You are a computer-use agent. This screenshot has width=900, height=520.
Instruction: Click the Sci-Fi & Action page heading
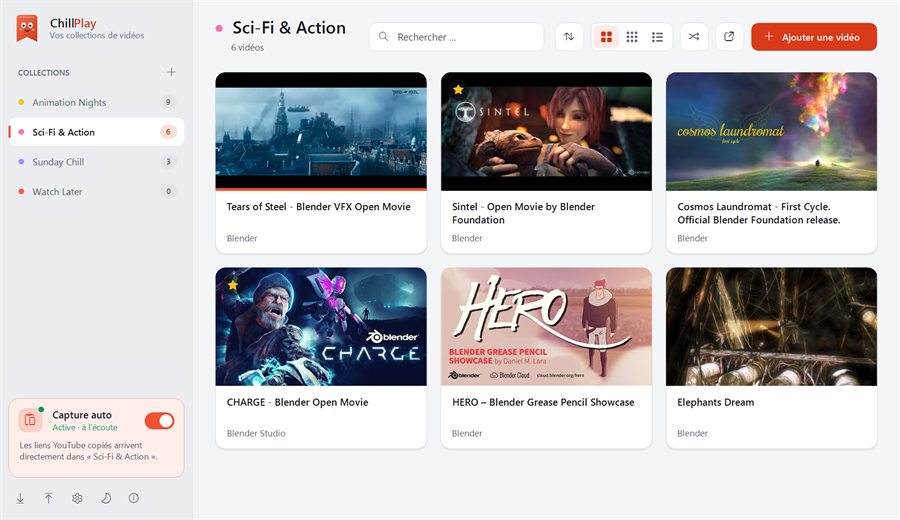click(x=289, y=28)
